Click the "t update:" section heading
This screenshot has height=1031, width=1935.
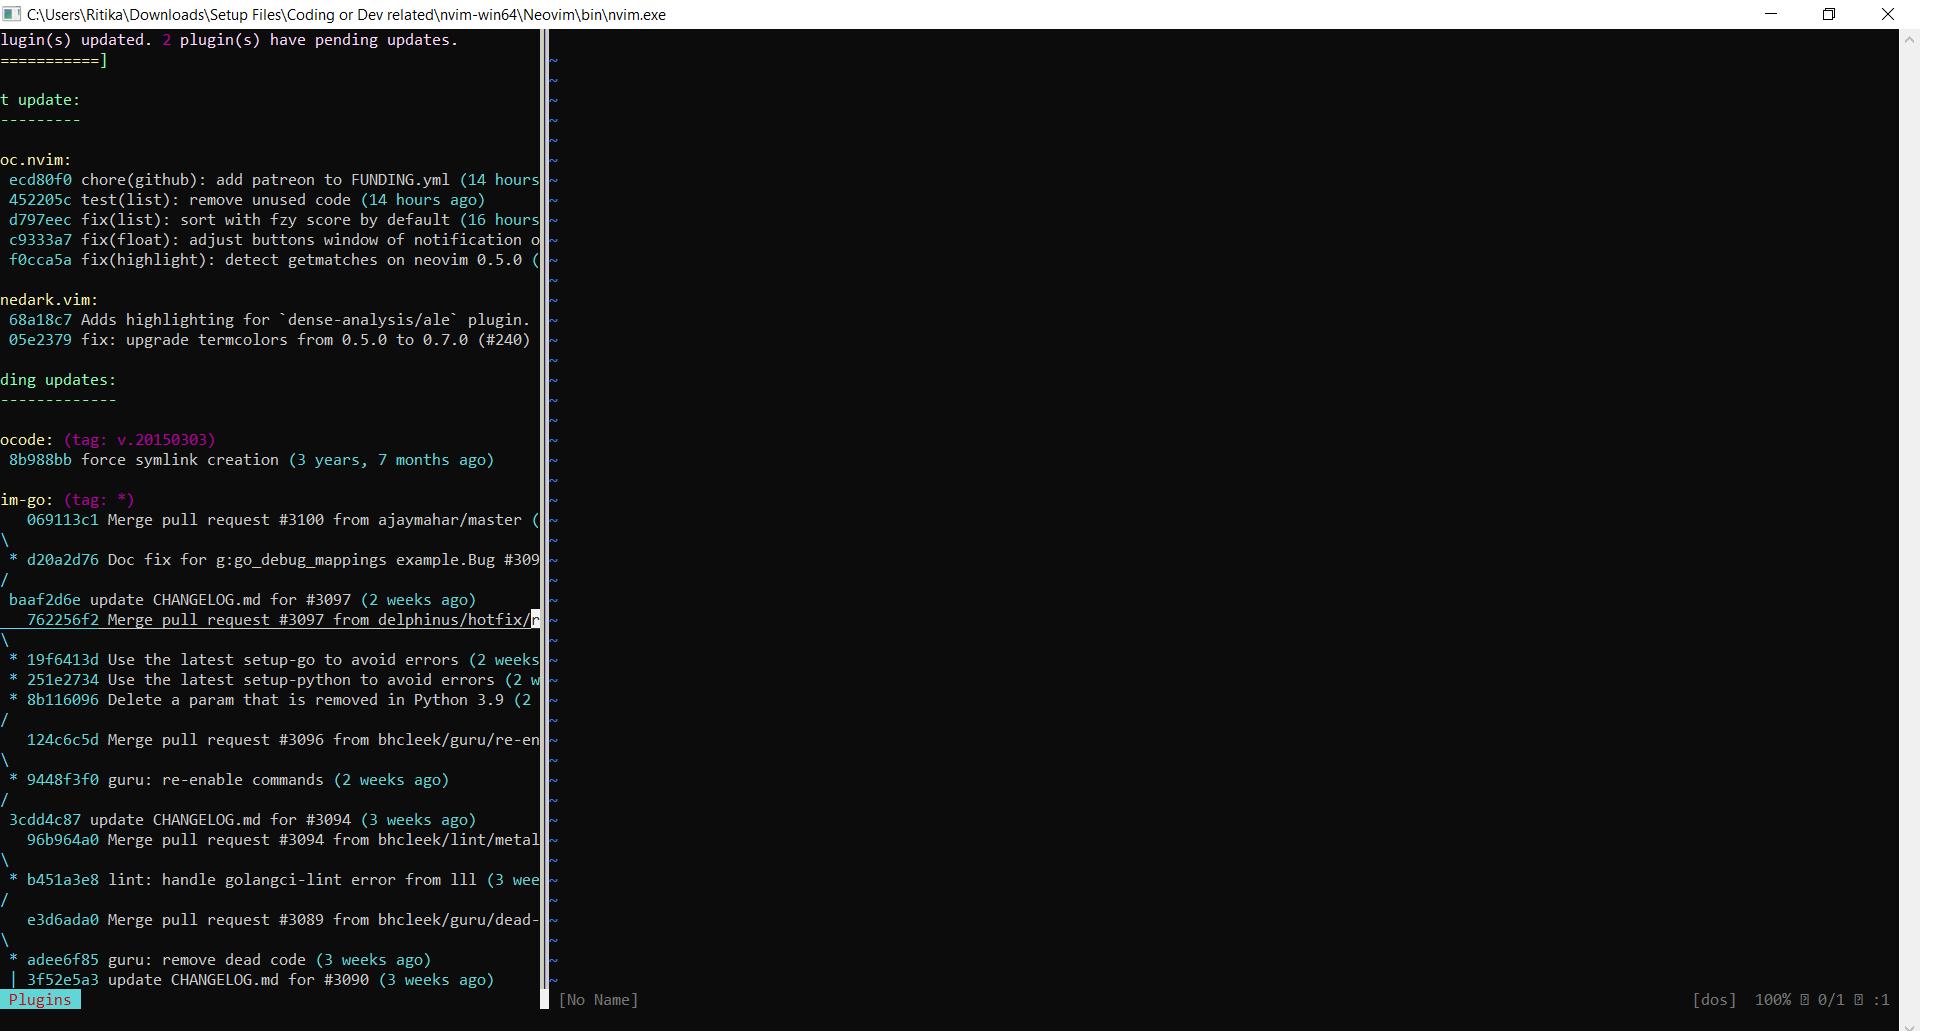tap(40, 100)
